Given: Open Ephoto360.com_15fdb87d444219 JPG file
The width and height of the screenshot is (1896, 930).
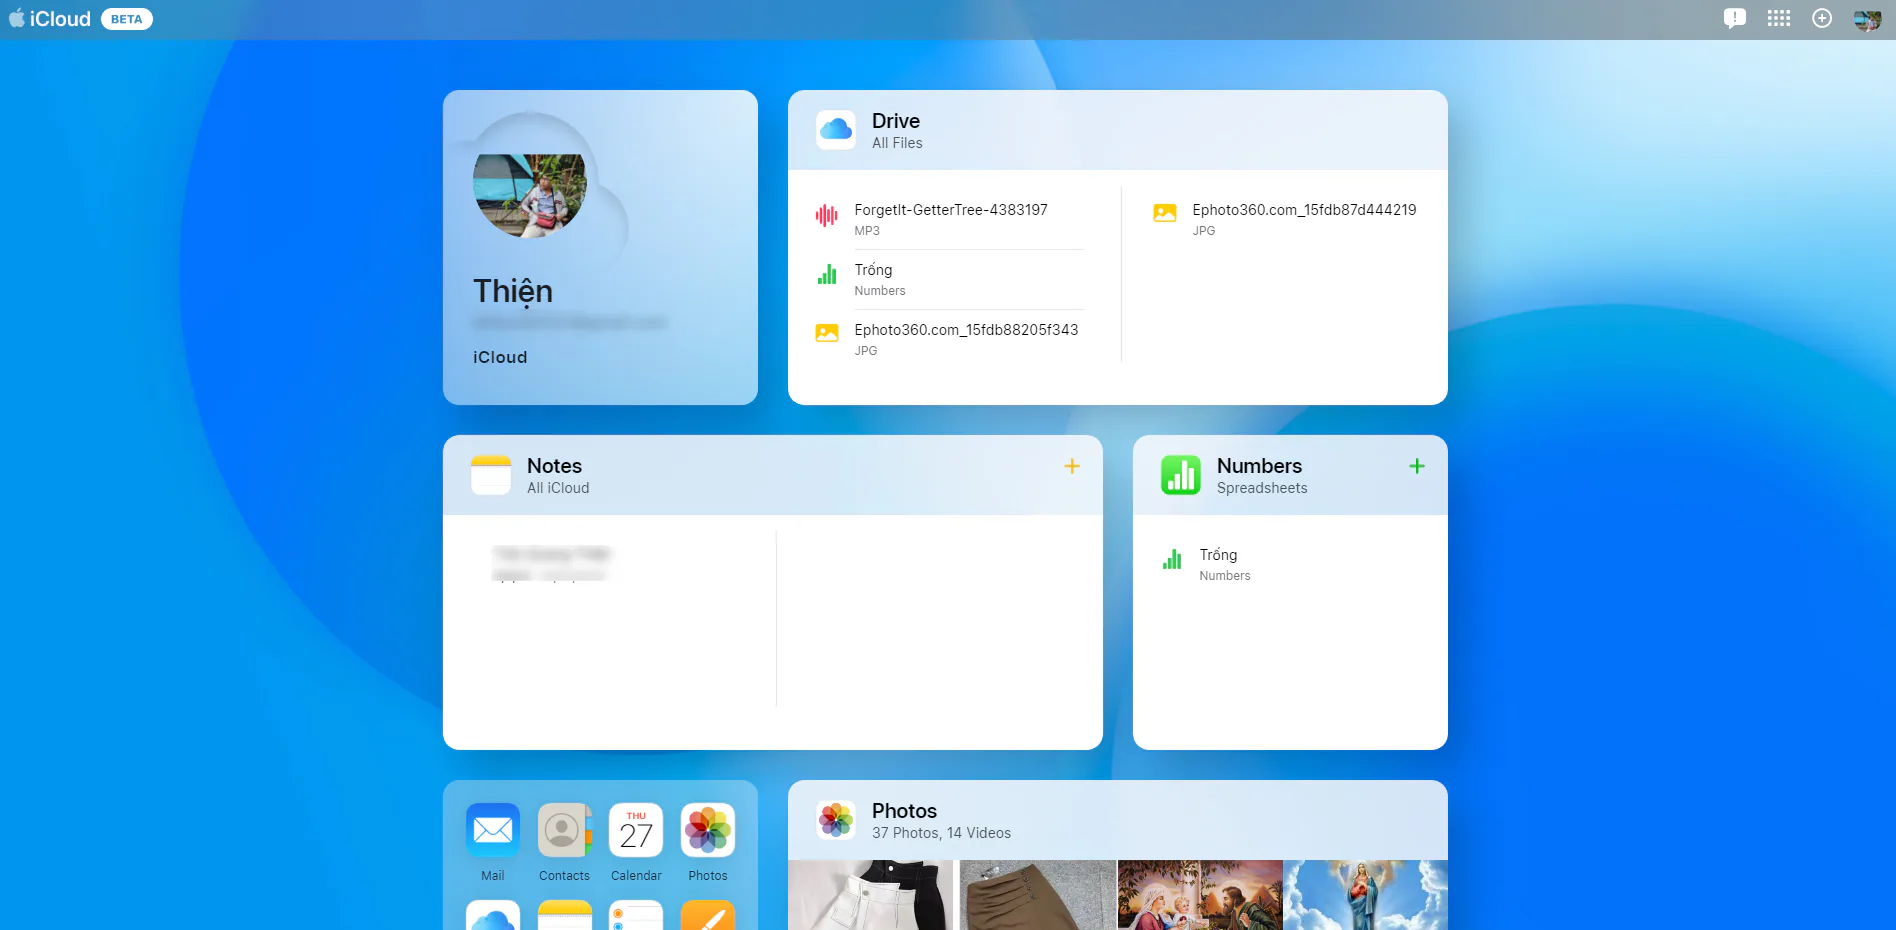Looking at the screenshot, I should pyautogui.click(x=1286, y=219).
